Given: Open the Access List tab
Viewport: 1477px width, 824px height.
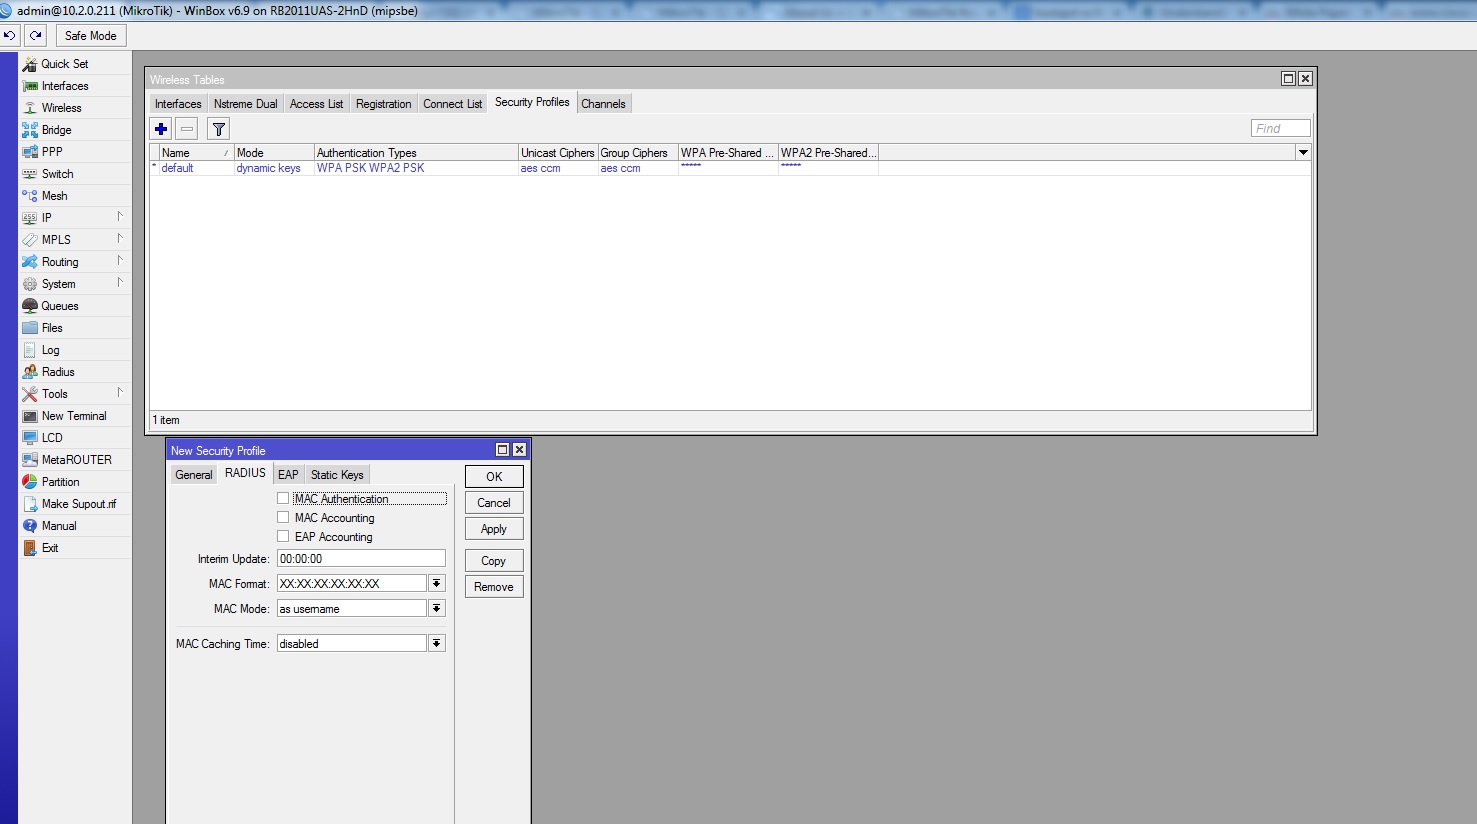Looking at the screenshot, I should pos(316,104).
